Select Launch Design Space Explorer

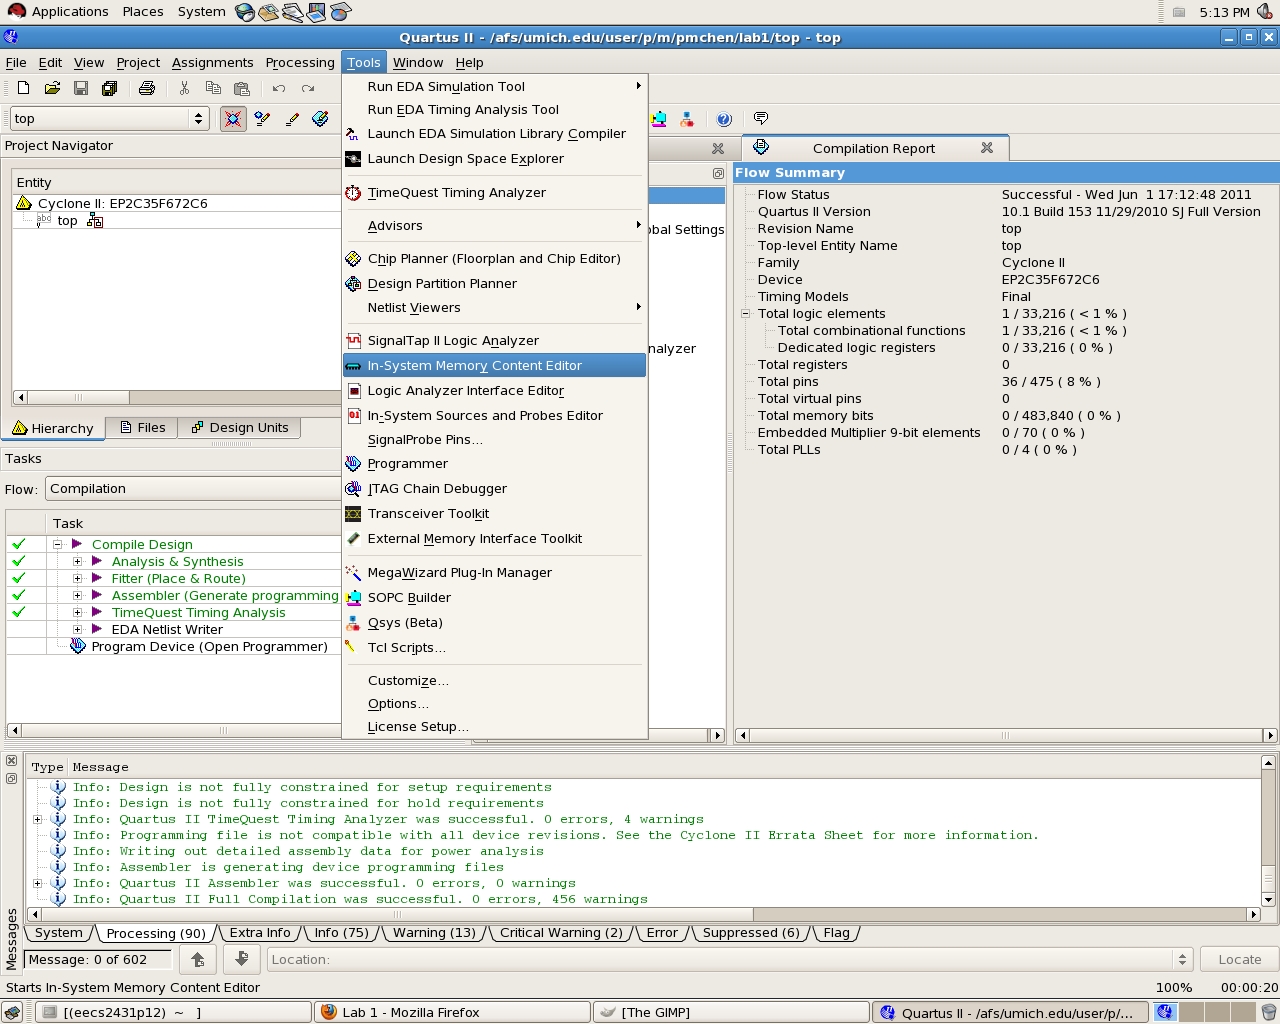click(x=494, y=159)
